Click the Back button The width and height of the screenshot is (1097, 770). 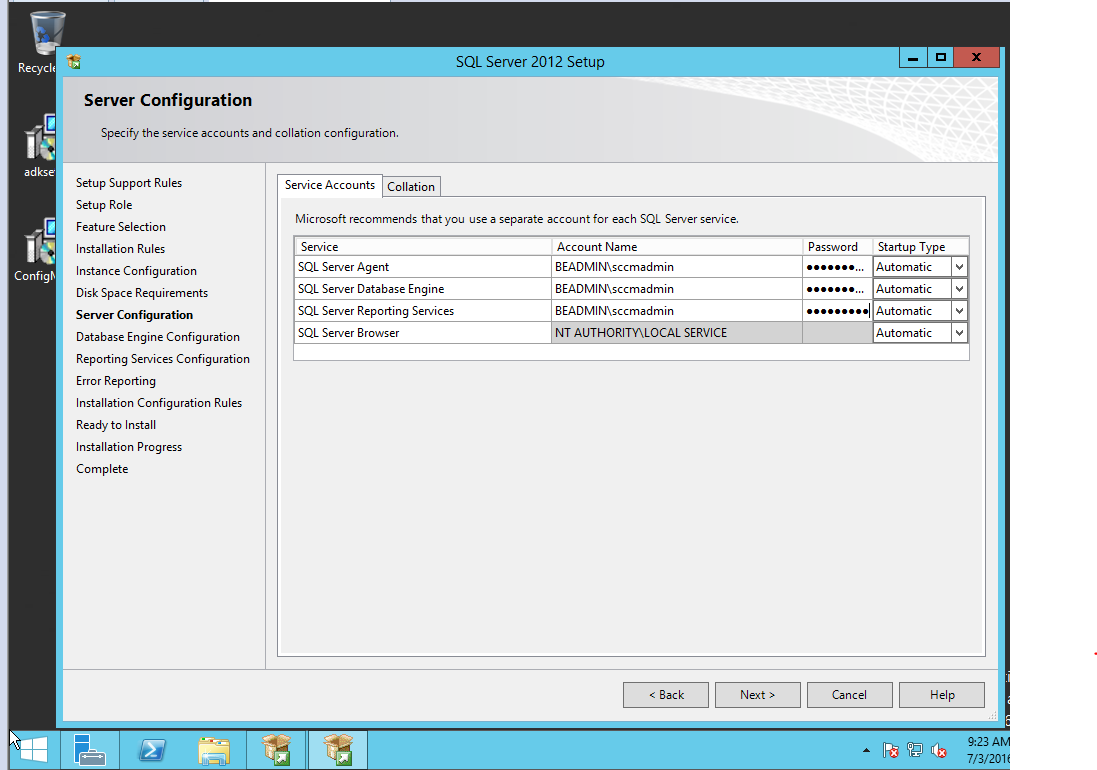point(666,695)
